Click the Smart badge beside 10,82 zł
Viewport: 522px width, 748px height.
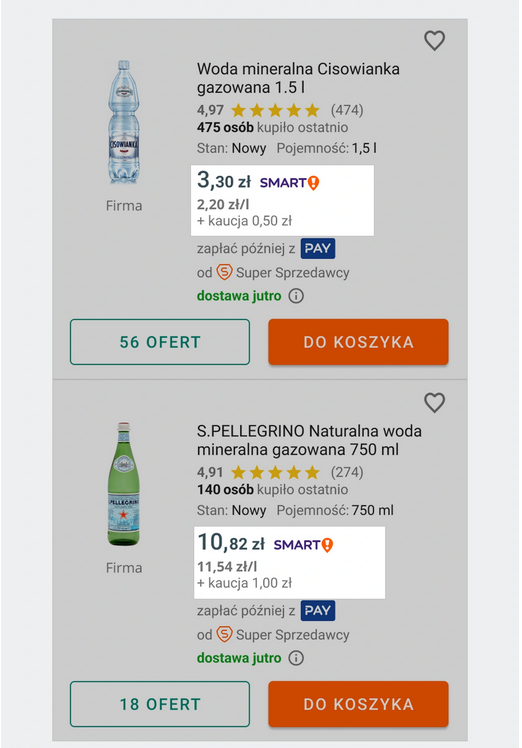click(x=303, y=545)
